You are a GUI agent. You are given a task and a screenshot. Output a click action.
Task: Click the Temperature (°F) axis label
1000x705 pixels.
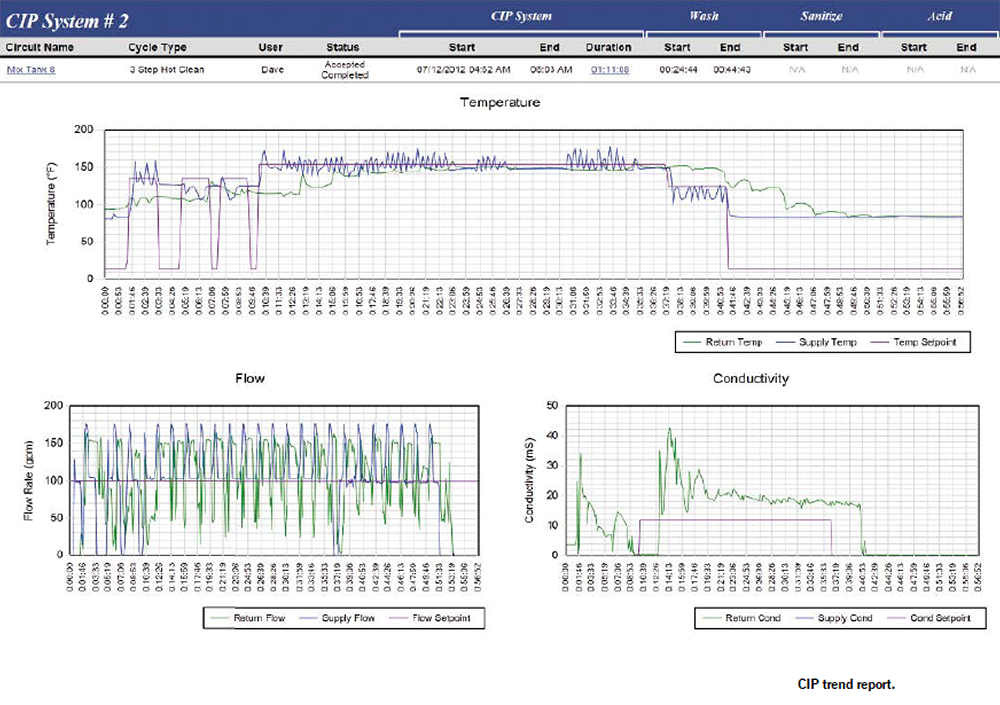50,204
